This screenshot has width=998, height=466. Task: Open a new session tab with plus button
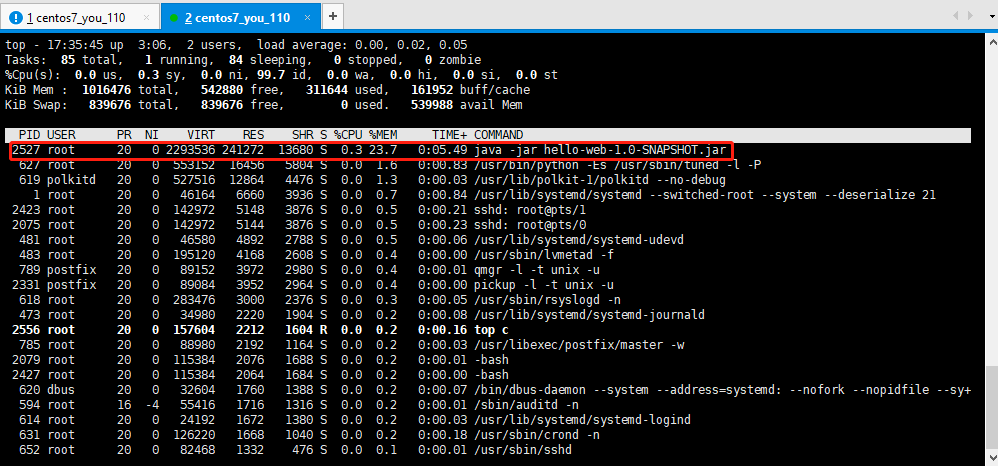pyautogui.click(x=333, y=17)
